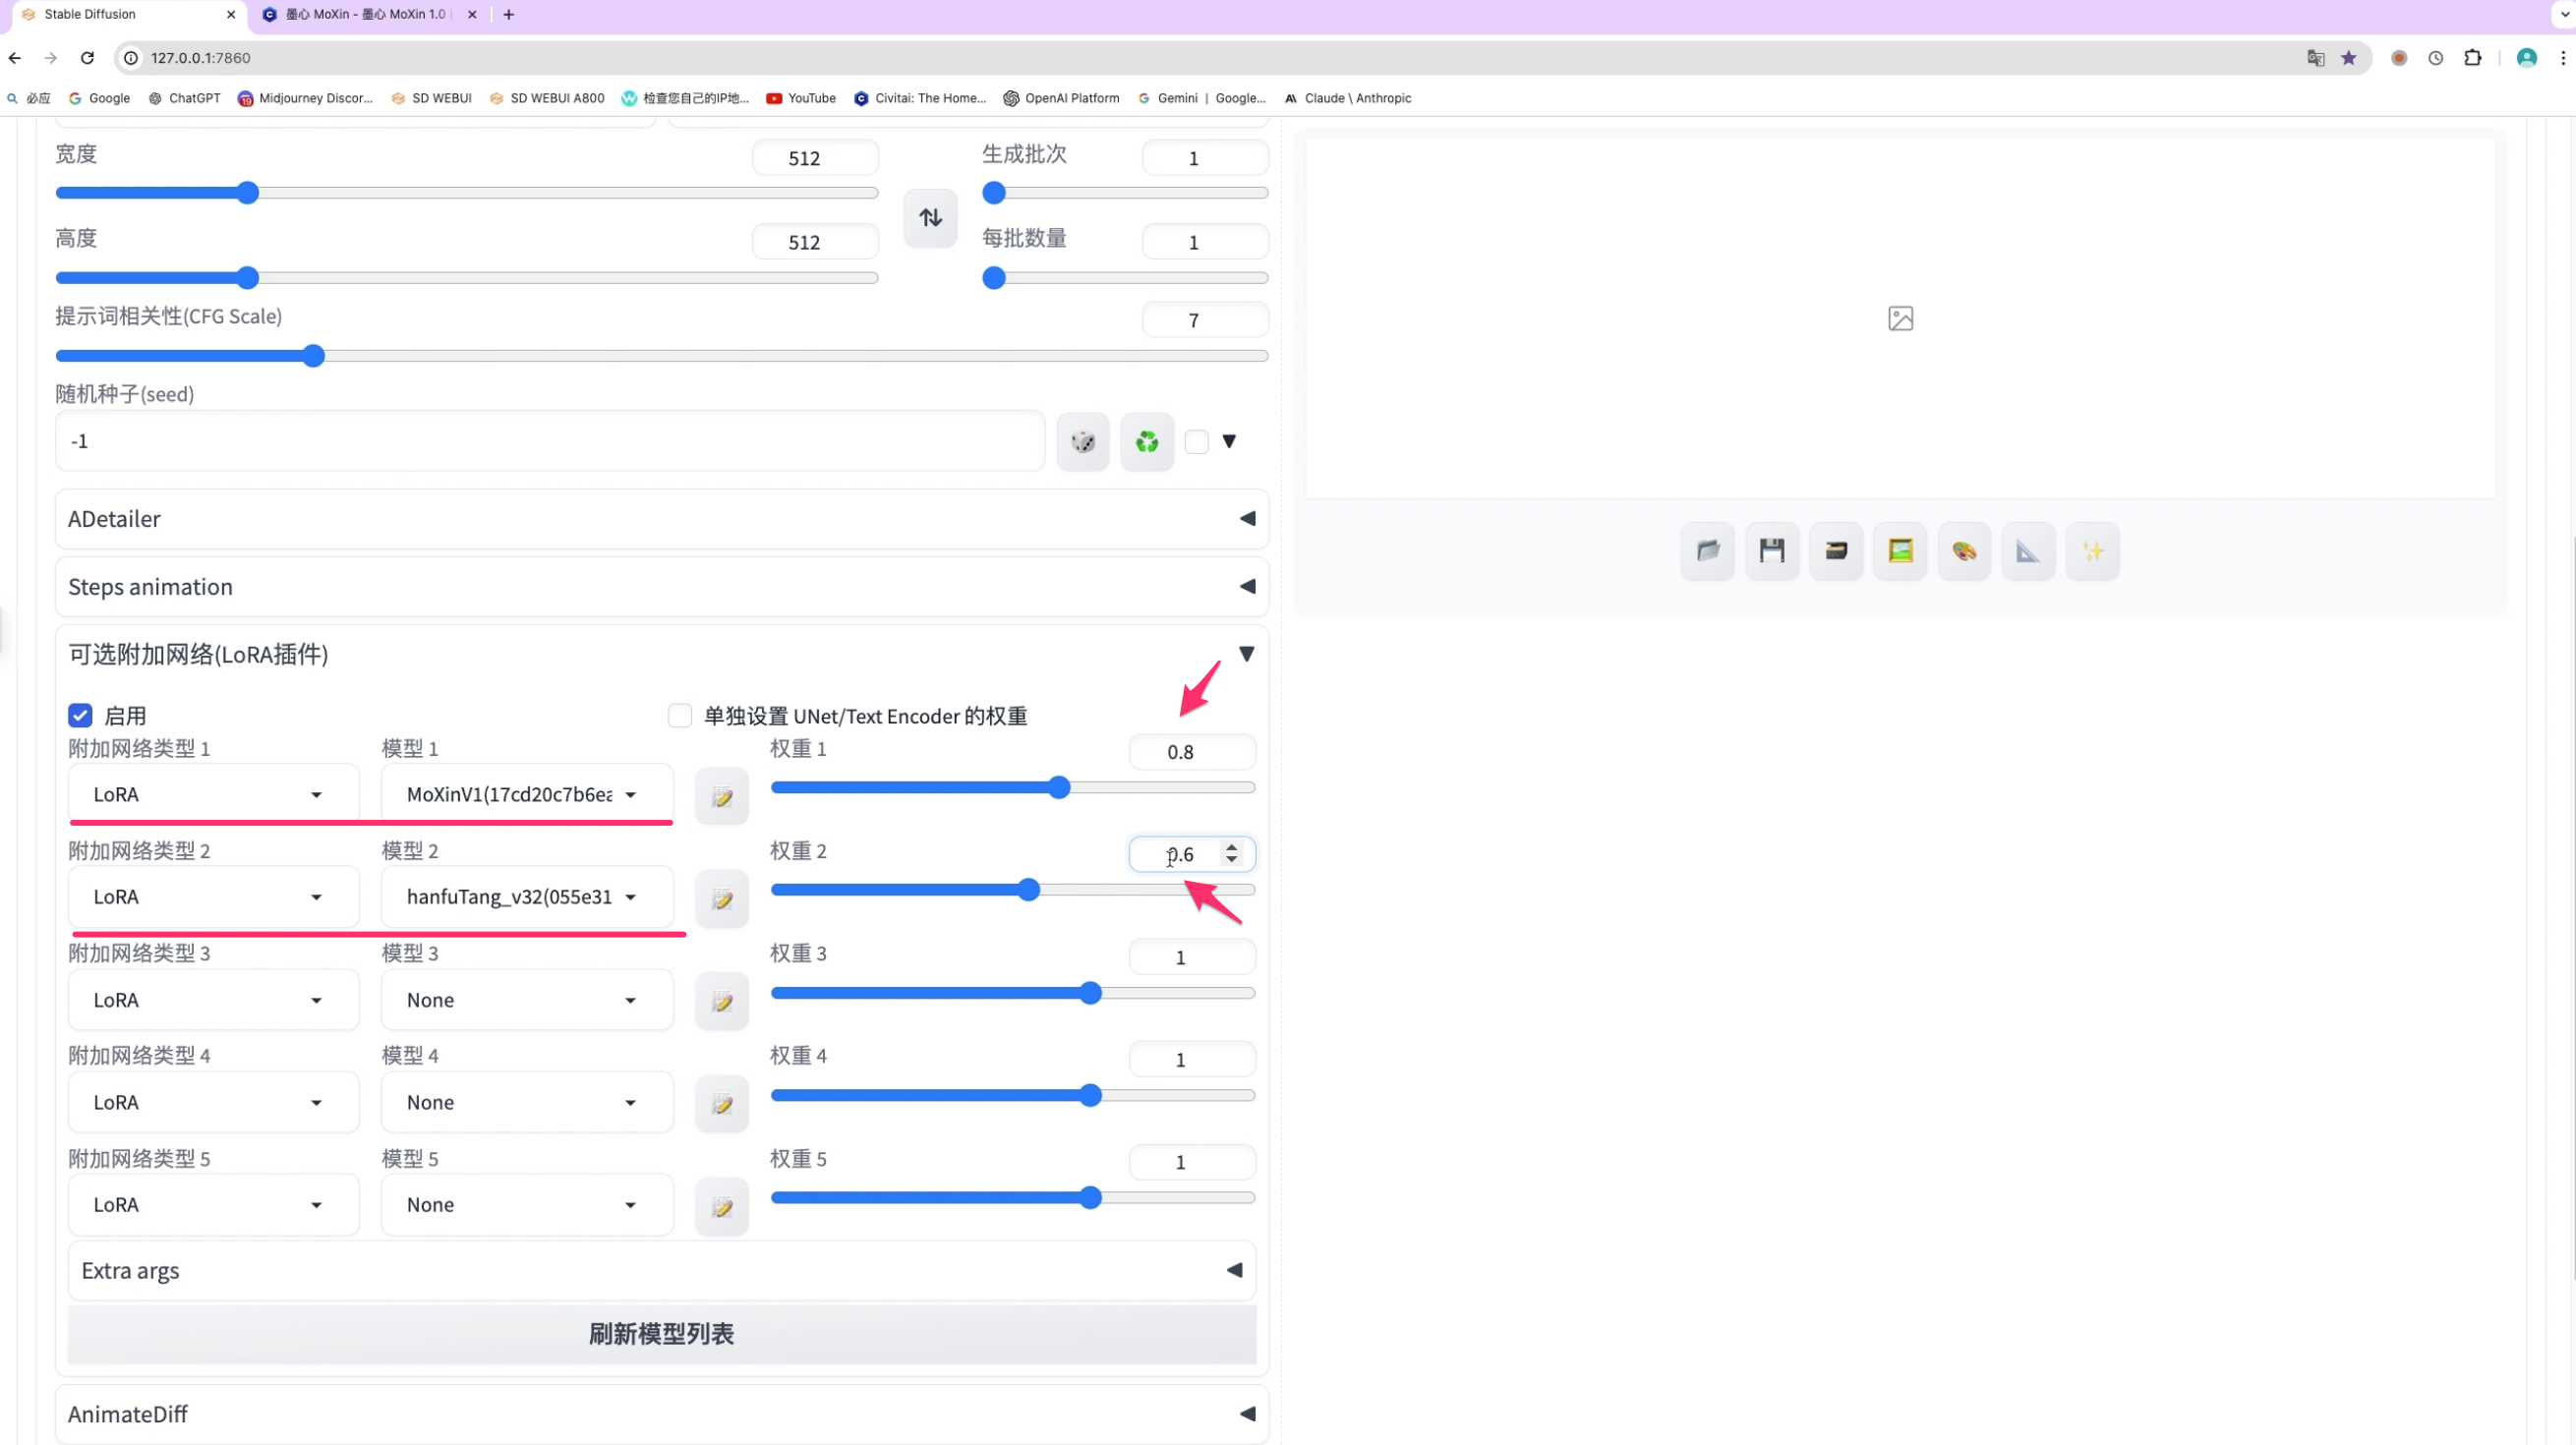Check 单独设置 UNet/Text Encoder 的权重 checkbox

point(680,715)
